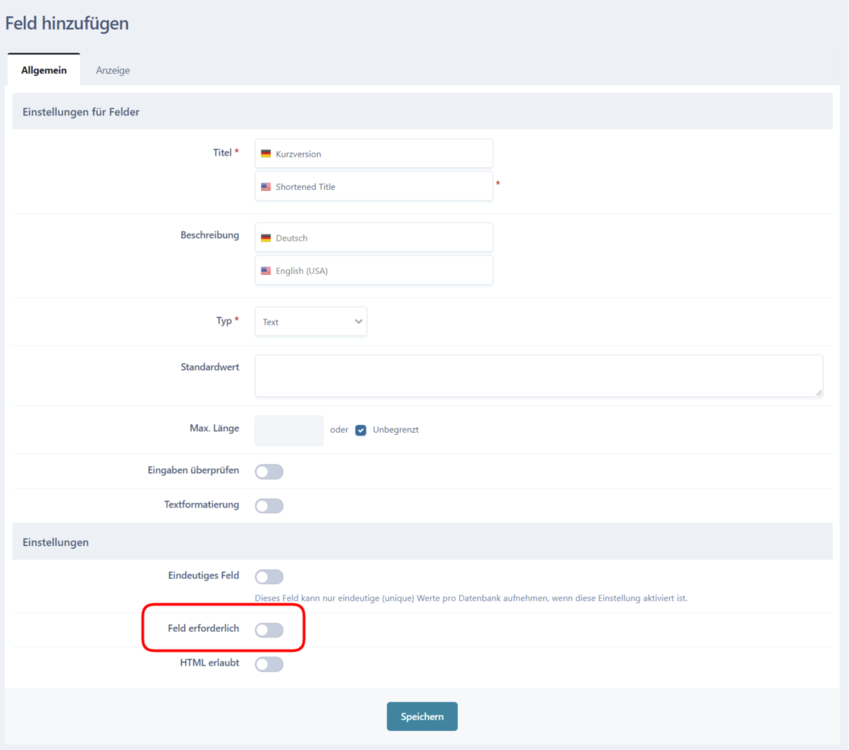Click the Standardwert resize handle corner
849x750 pixels.
tap(819, 393)
